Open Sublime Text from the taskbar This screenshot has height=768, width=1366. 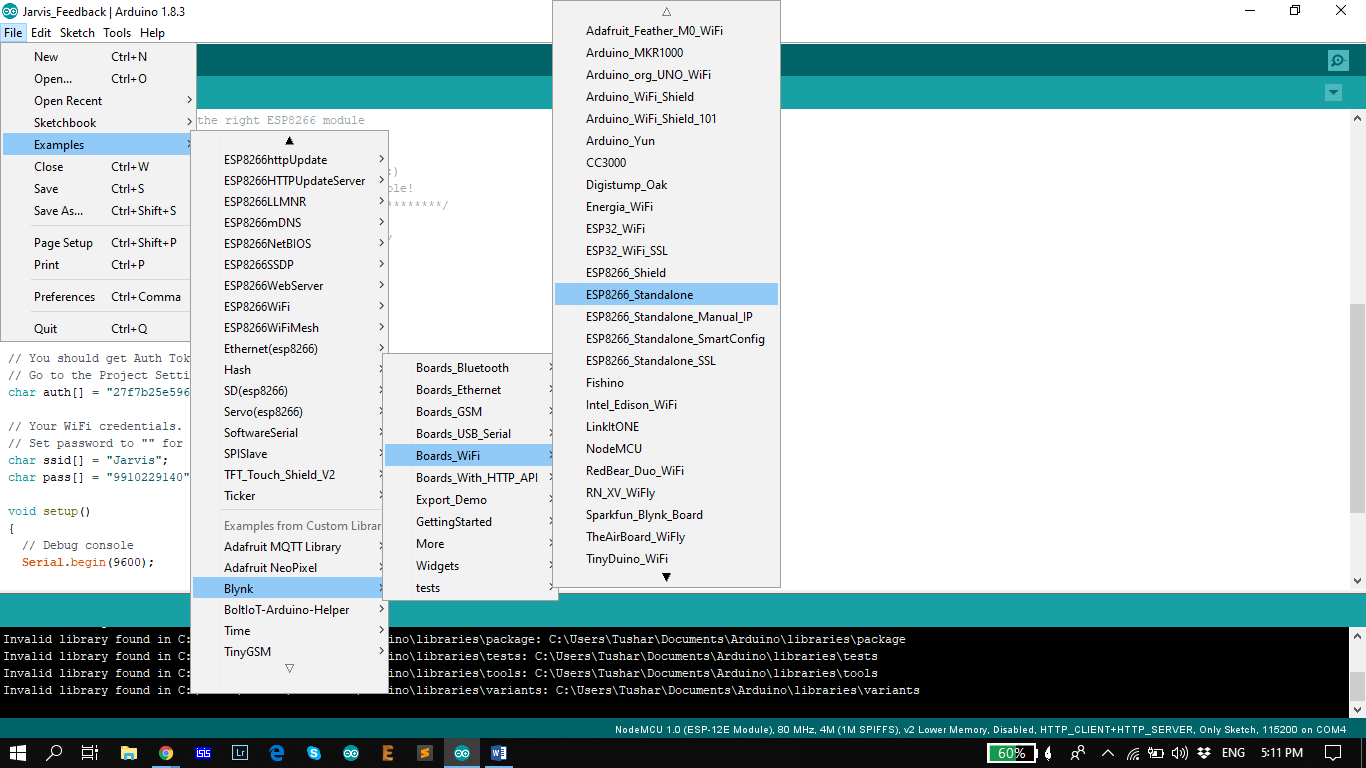coord(425,753)
